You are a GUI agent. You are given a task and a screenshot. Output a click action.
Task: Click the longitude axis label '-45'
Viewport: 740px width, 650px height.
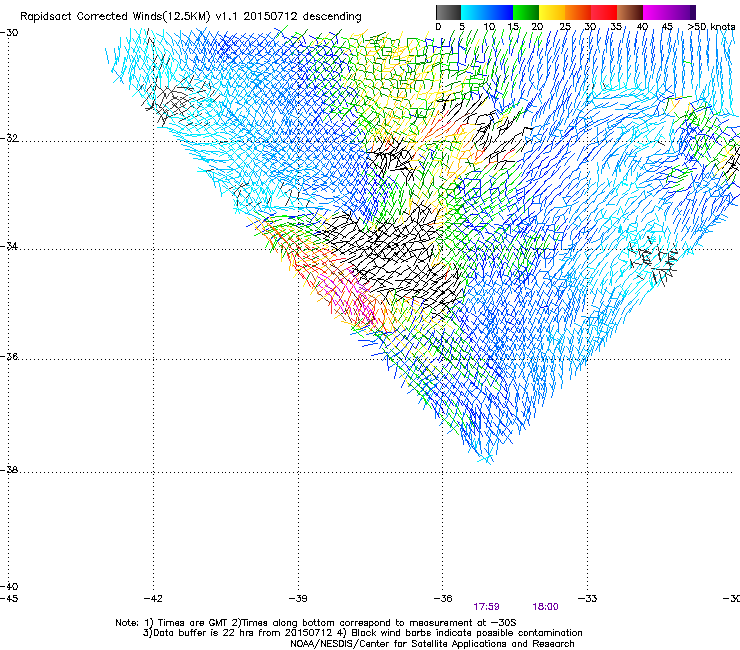click(9, 599)
